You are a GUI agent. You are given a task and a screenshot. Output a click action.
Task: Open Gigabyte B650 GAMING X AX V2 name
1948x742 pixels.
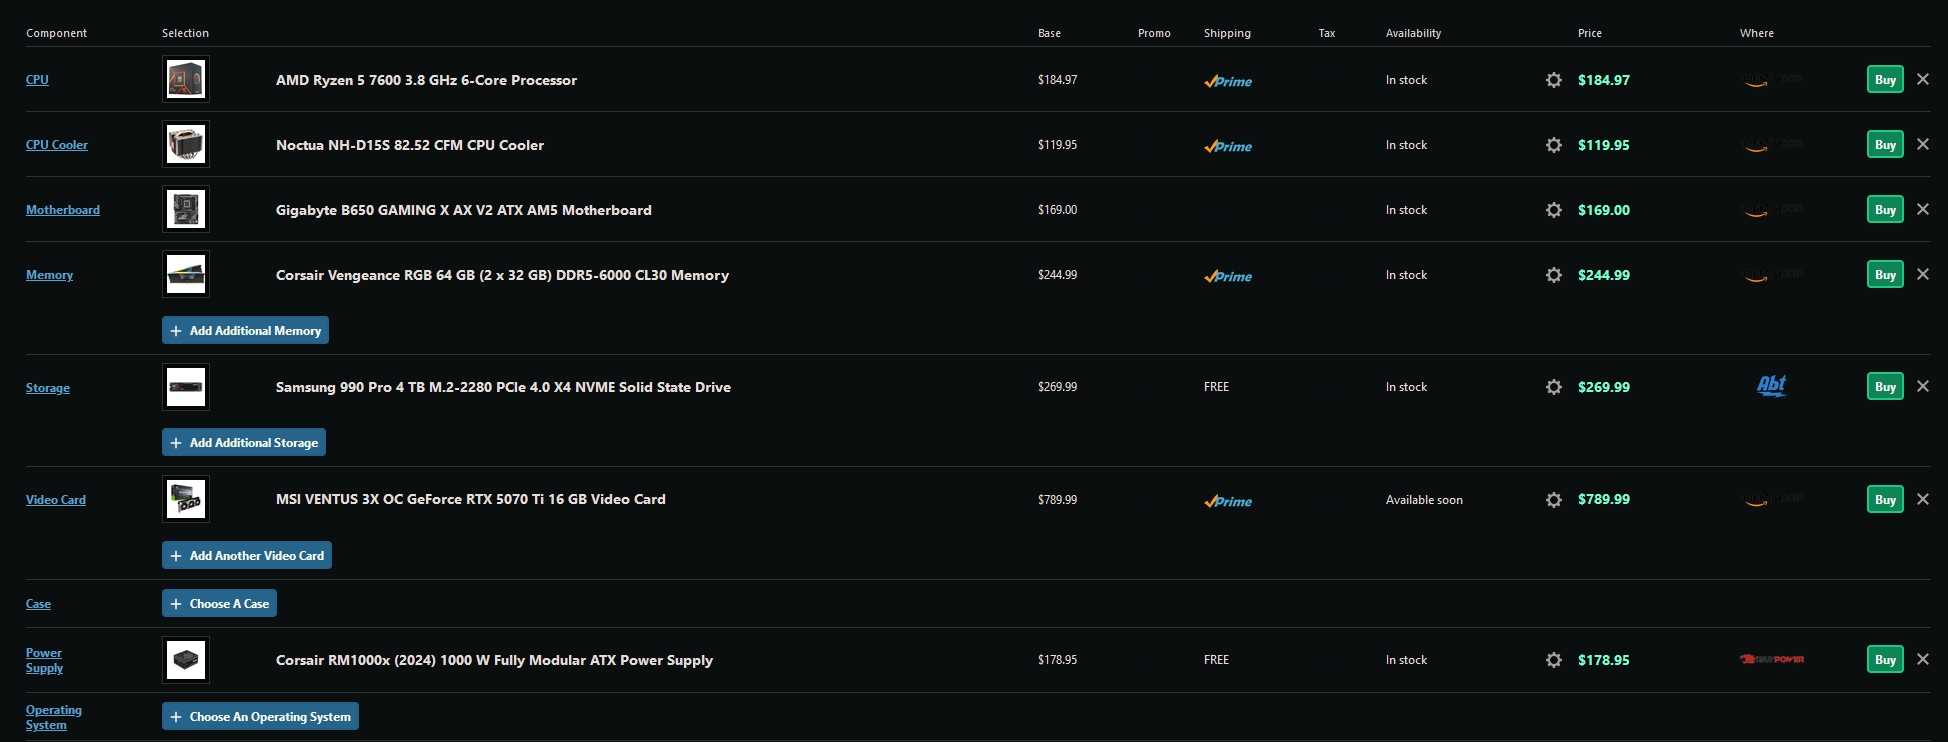[x=464, y=210]
